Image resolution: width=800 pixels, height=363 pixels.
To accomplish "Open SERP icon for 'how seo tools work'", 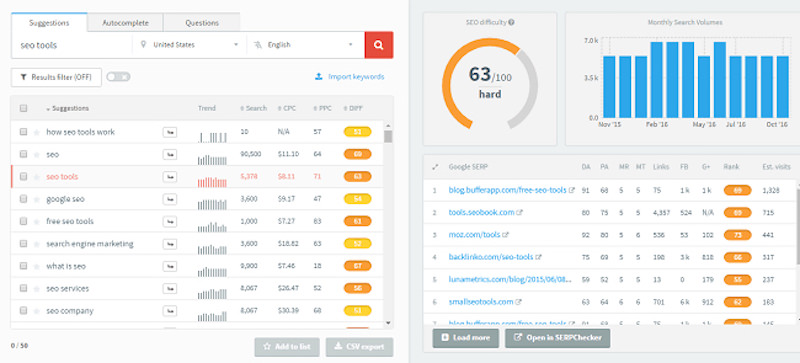I will [x=169, y=132].
